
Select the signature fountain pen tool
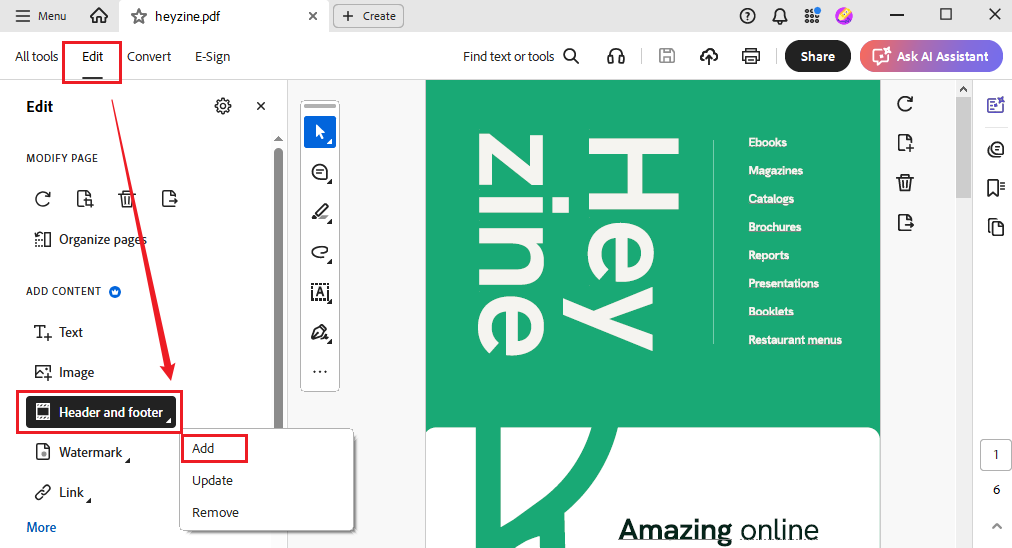320,332
